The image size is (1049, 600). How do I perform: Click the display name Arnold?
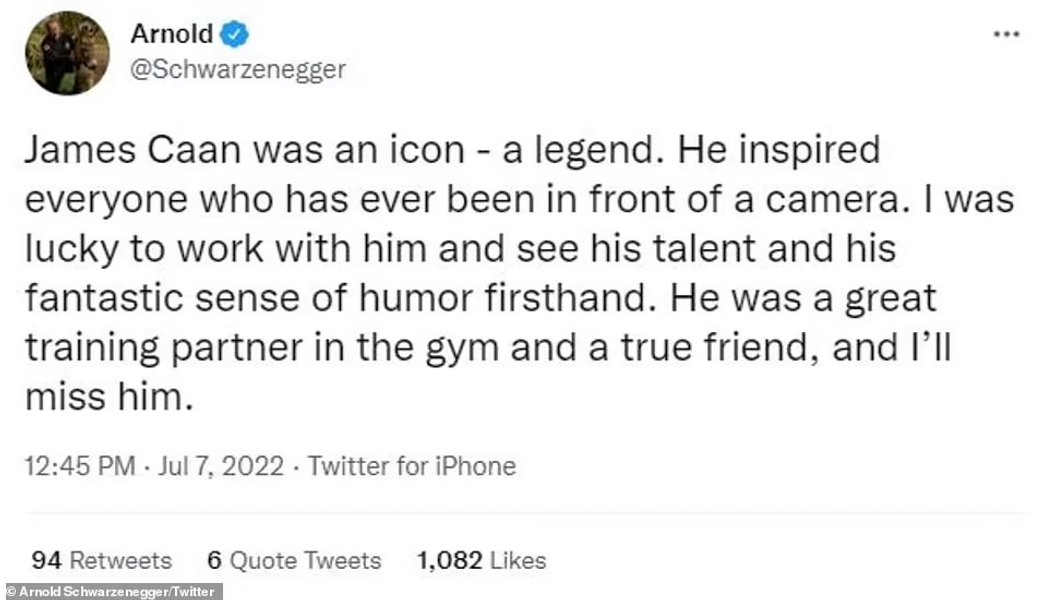coord(172,35)
